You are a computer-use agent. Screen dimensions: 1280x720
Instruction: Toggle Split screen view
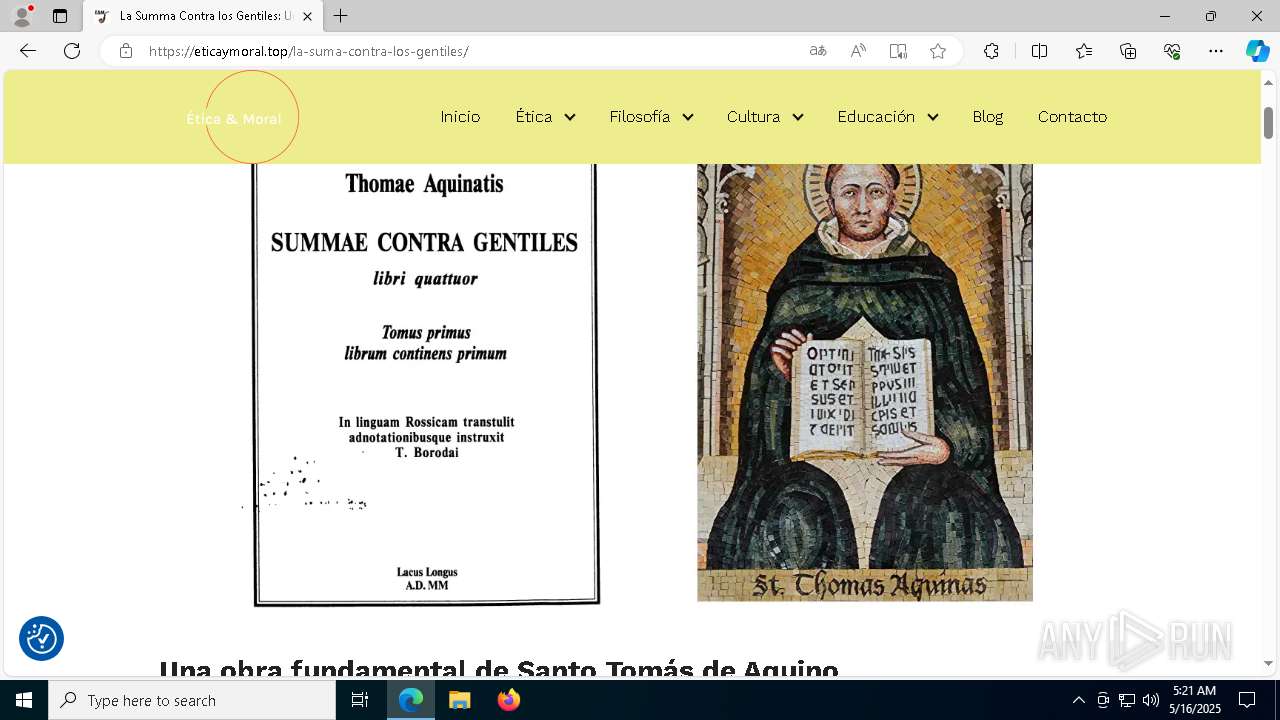[1039, 51]
